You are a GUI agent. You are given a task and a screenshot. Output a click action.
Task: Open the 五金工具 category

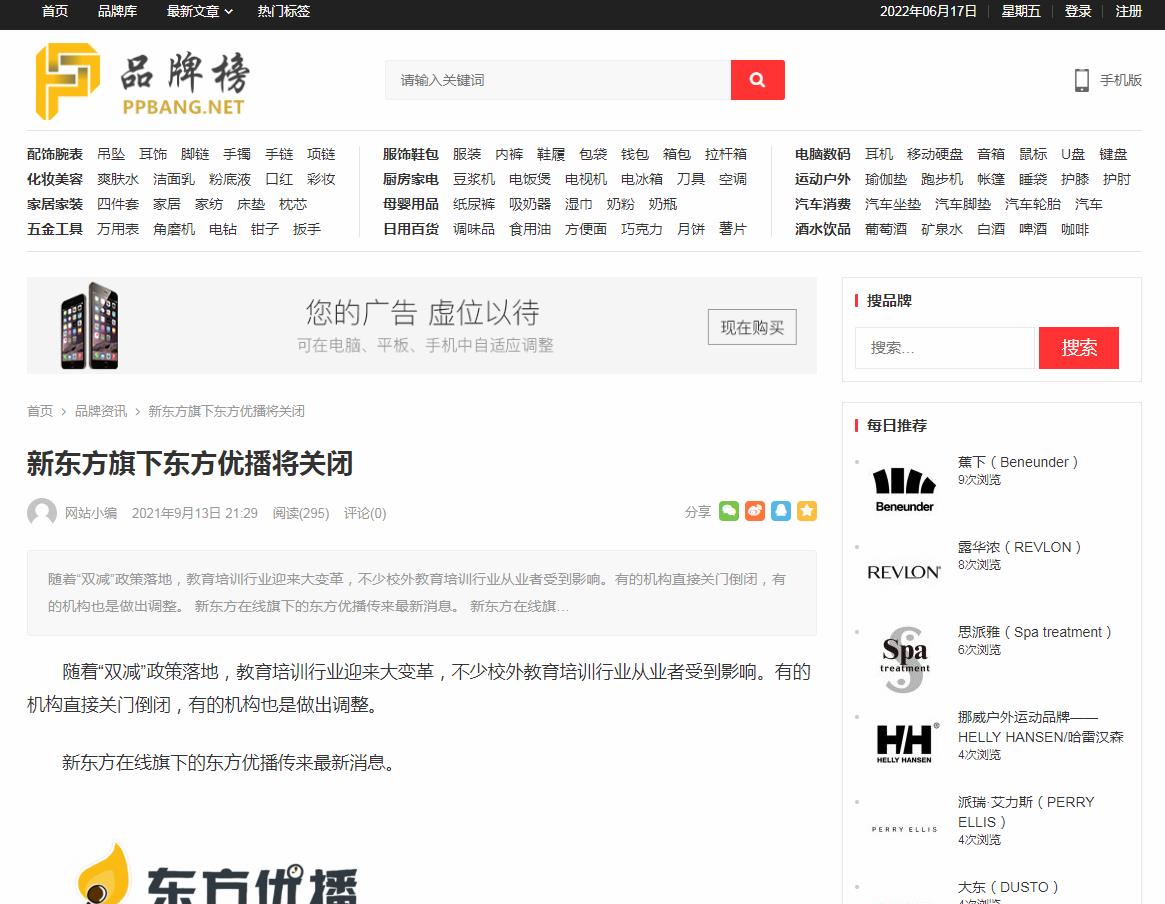pyautogui.click(x=55, y=229)
